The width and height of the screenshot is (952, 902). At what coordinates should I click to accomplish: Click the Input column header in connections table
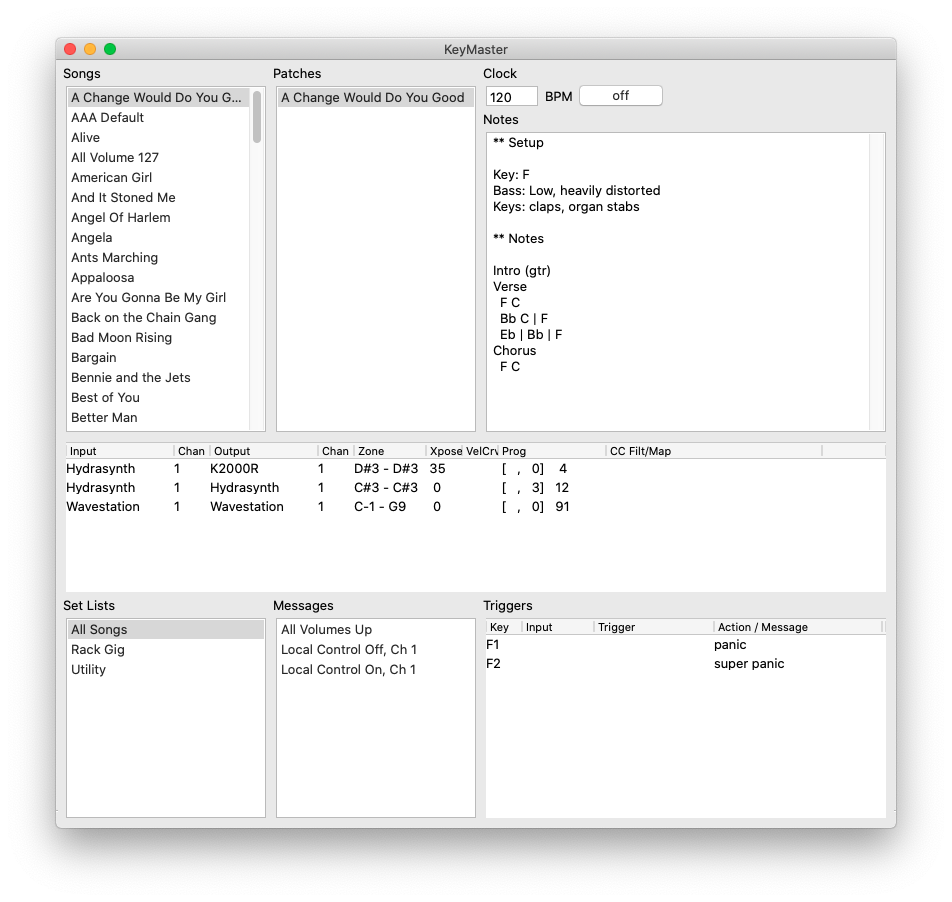point(120,451)
